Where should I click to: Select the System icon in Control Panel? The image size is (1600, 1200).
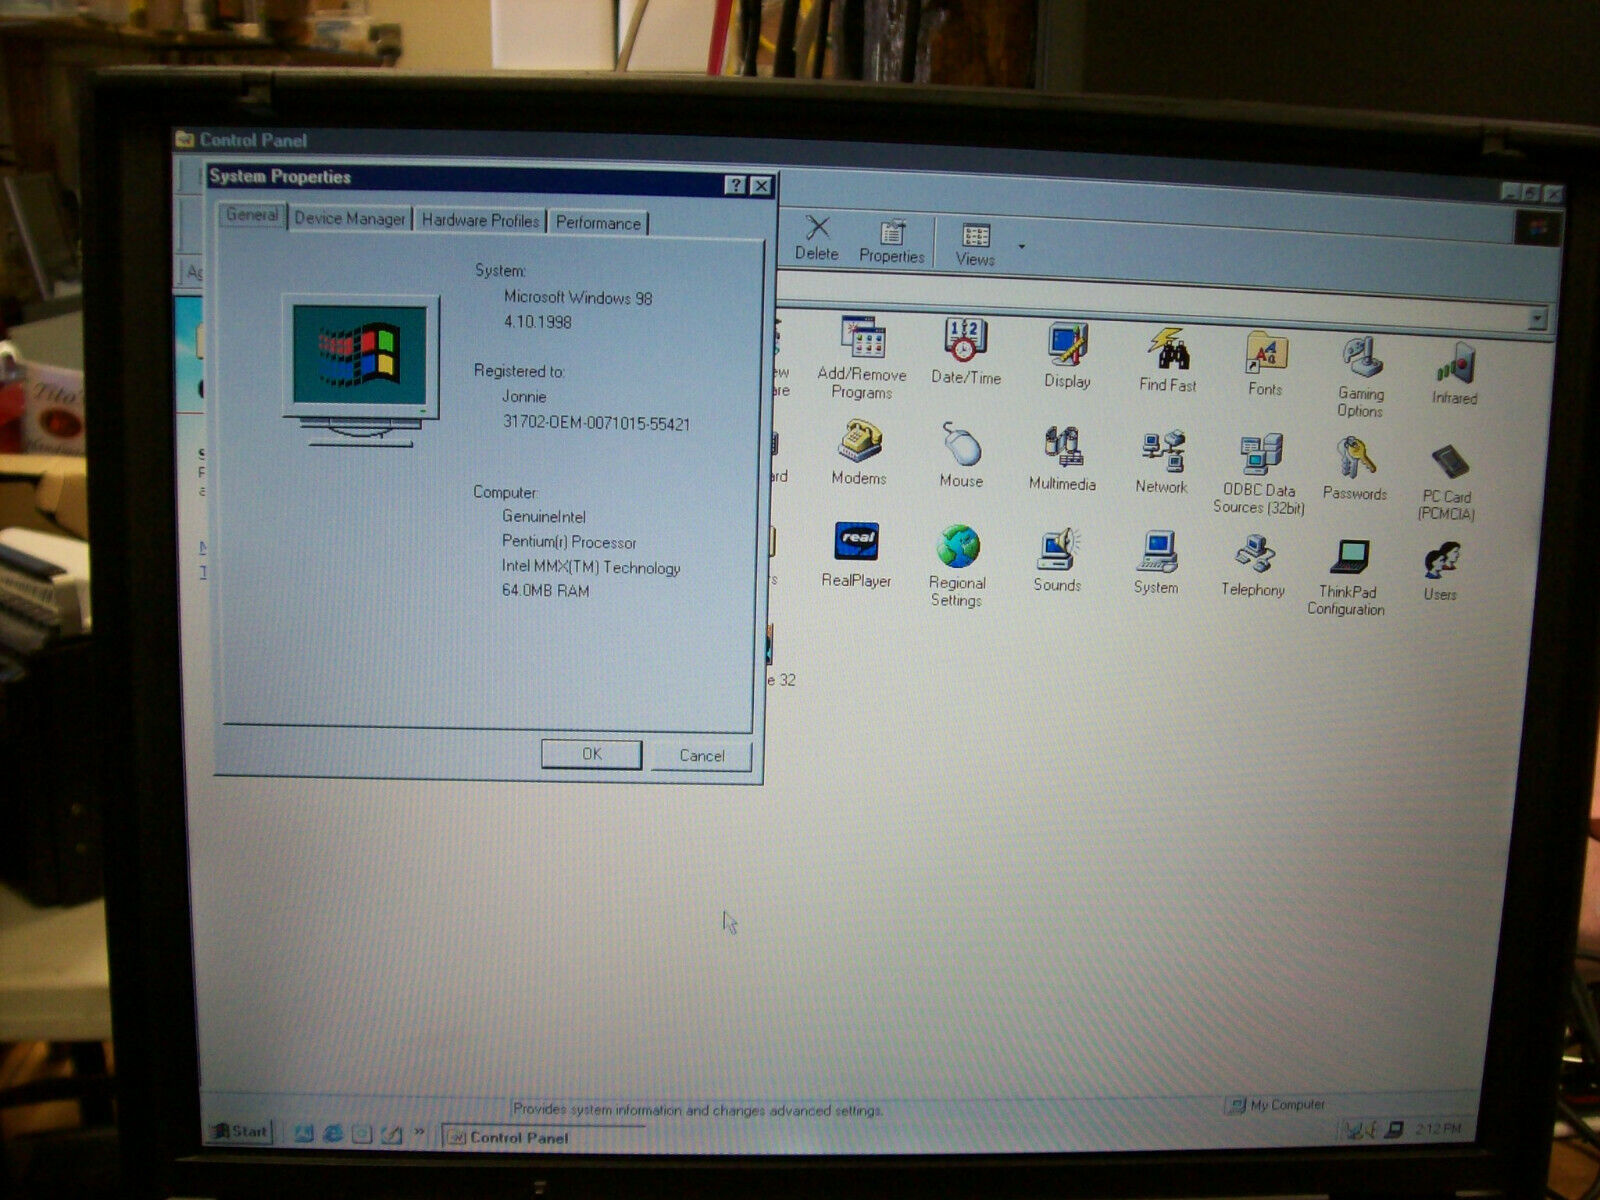click(1156, 563)
